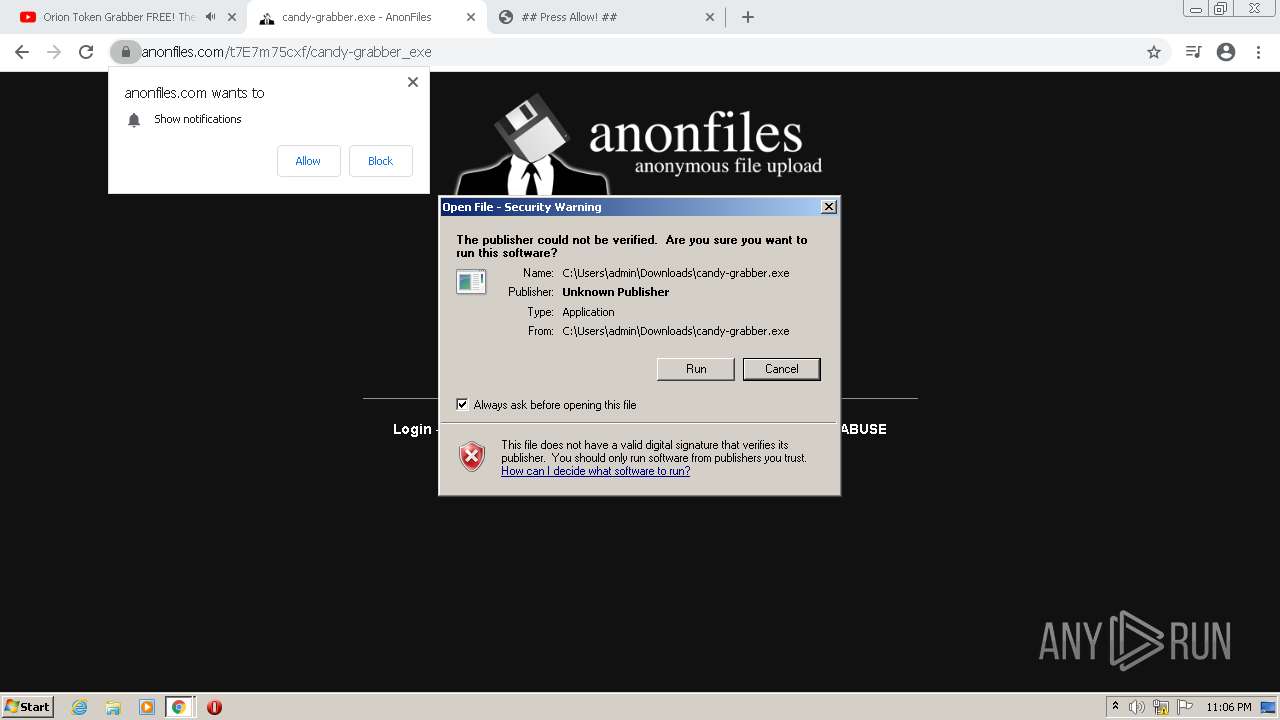Block notifications from anonfiles.com
Screen dimensions: 1280x720
pos(380,161)
